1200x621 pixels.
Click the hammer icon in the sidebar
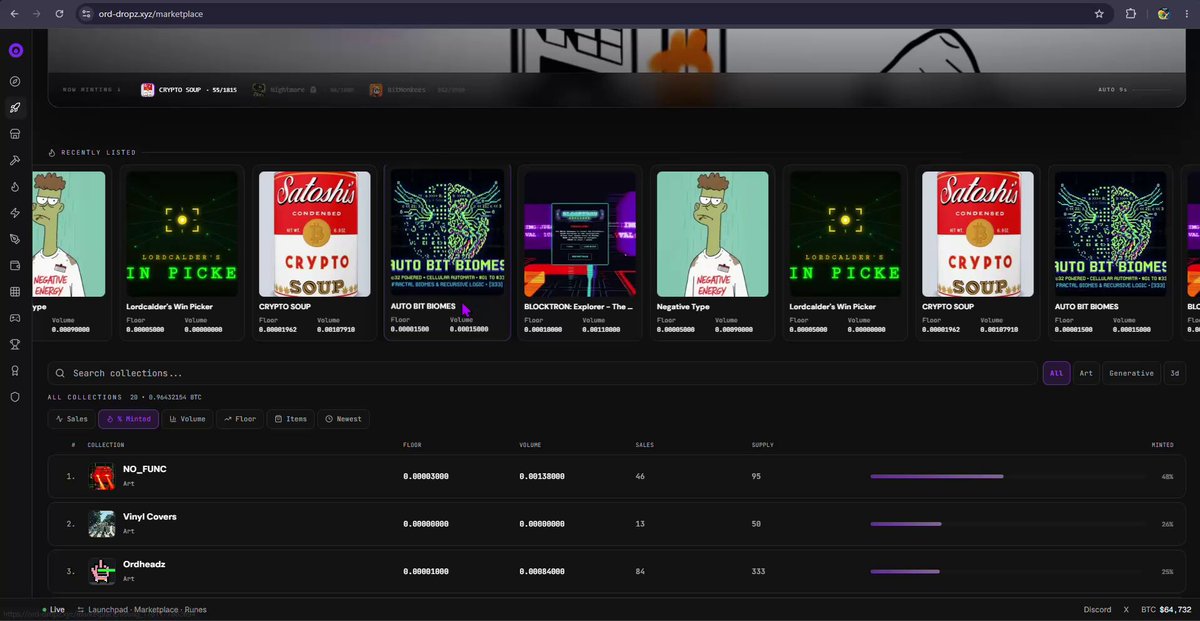coord(15,160)
